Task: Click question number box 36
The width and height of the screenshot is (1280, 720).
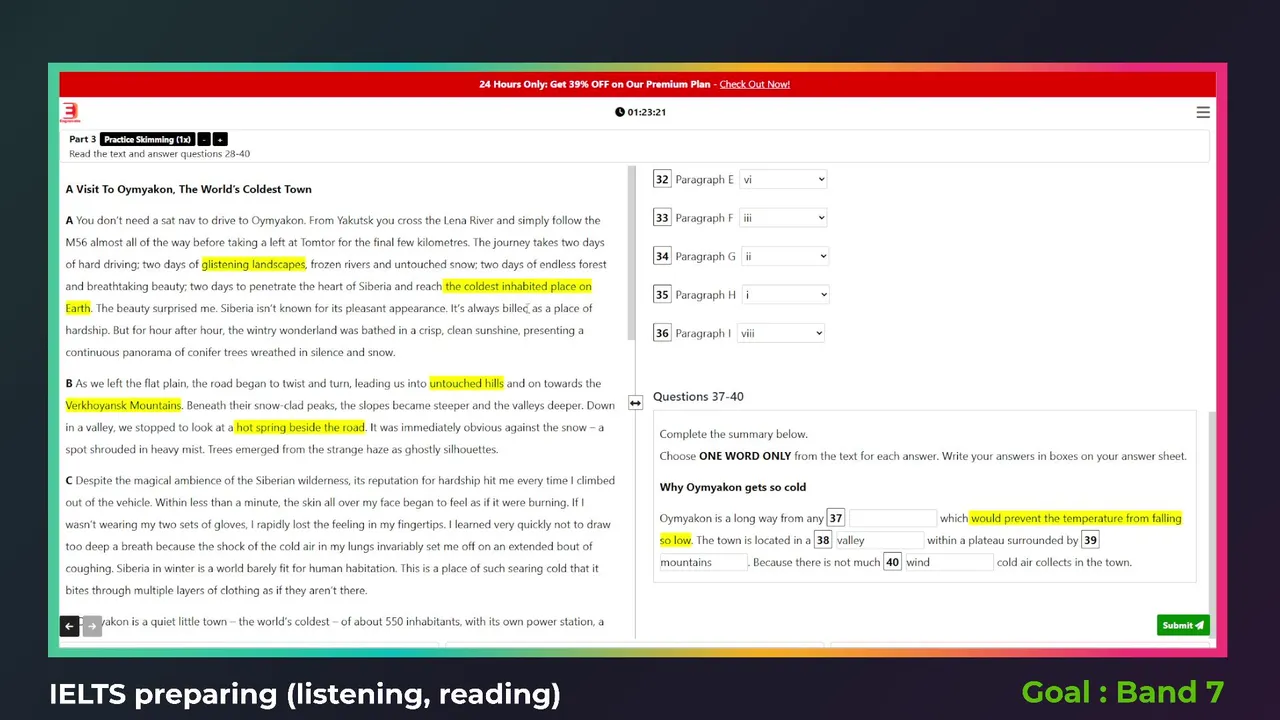Action: 662,333
